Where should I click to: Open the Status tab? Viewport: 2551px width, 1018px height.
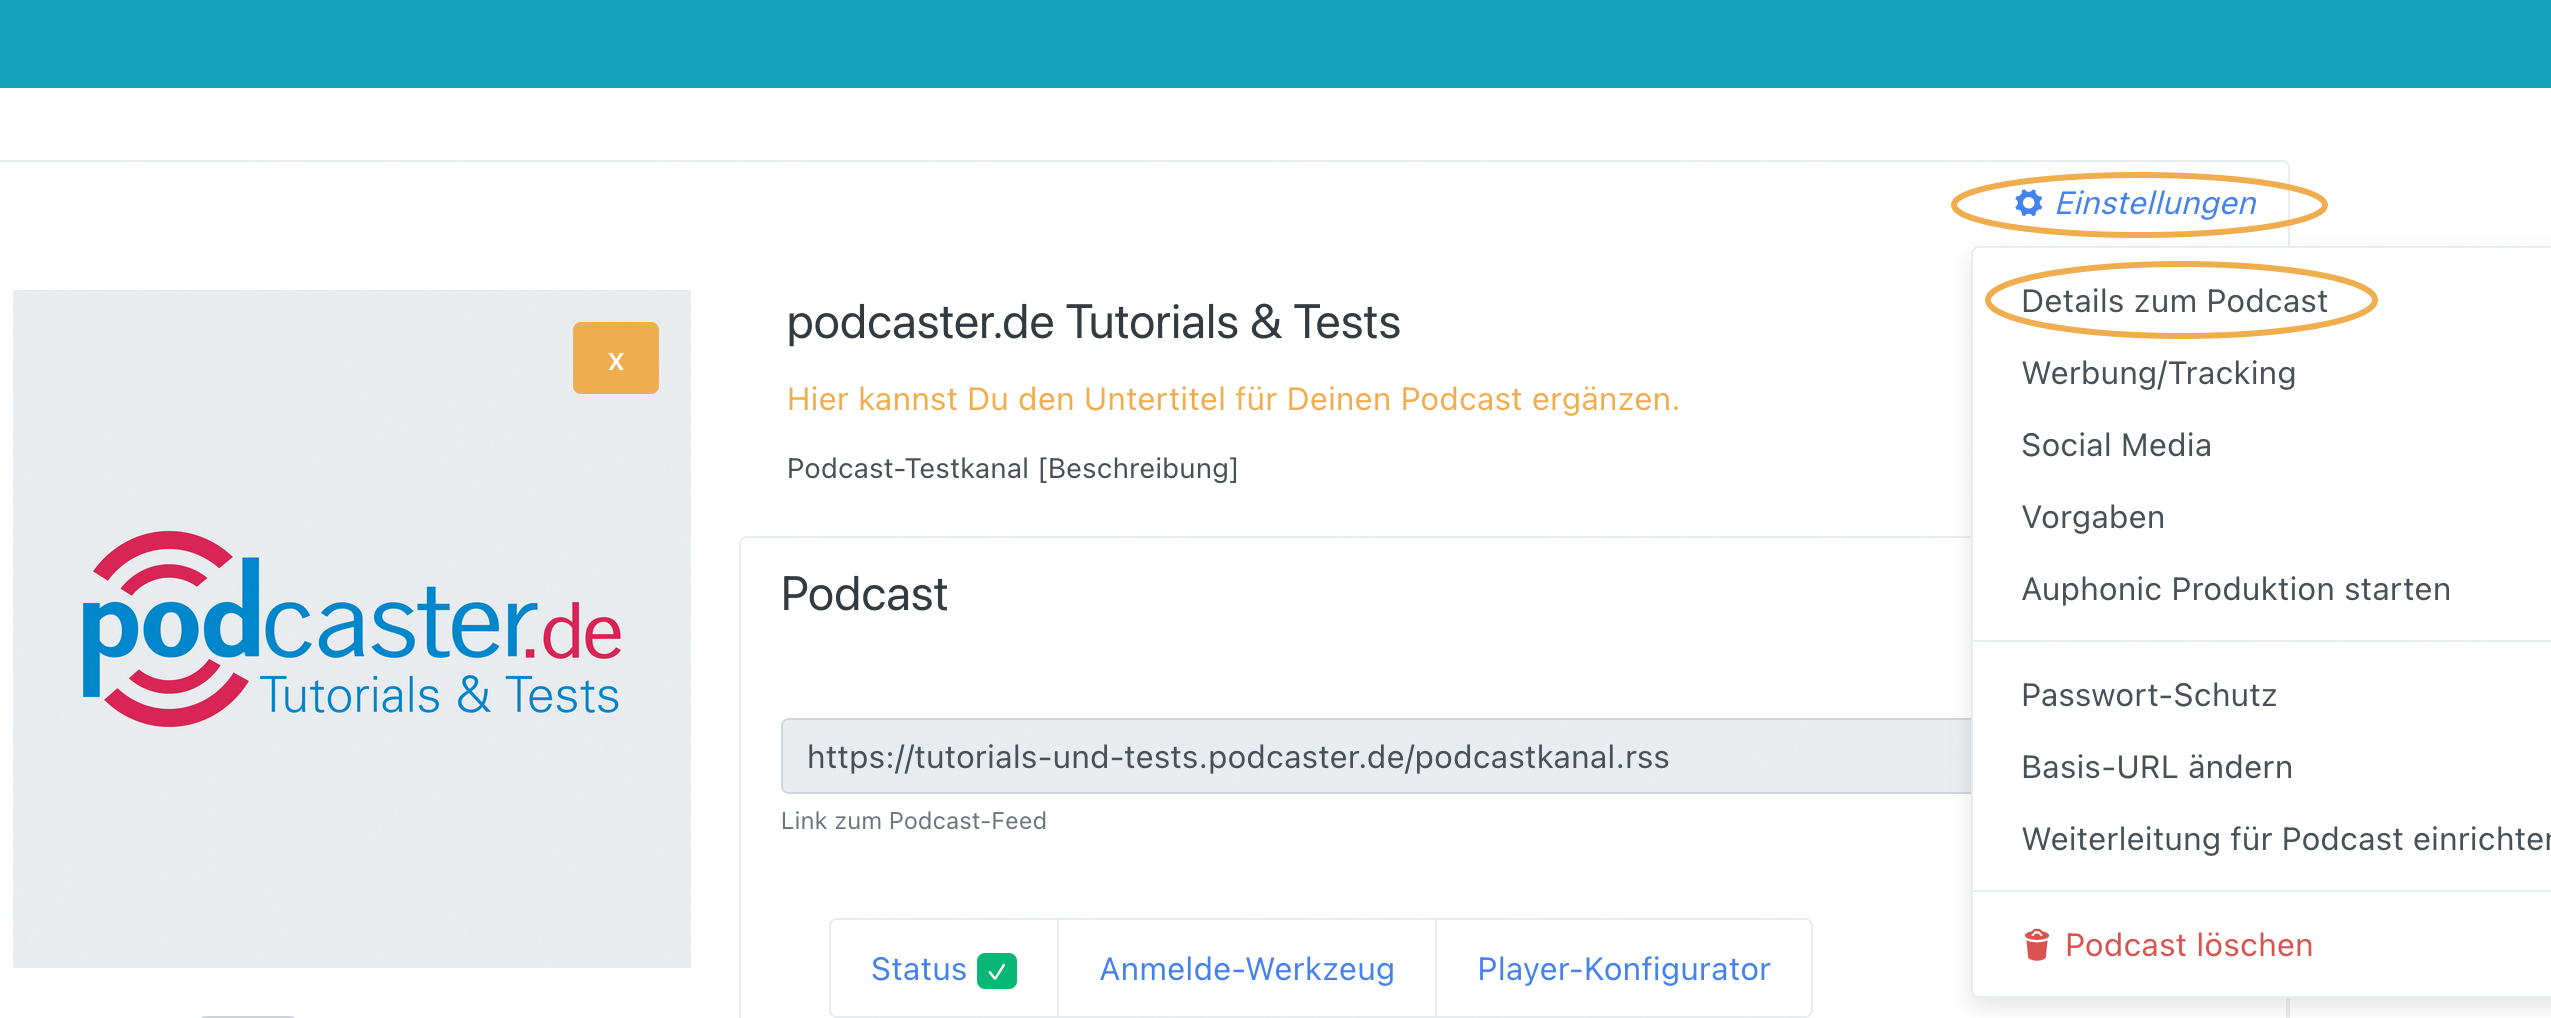944,969
